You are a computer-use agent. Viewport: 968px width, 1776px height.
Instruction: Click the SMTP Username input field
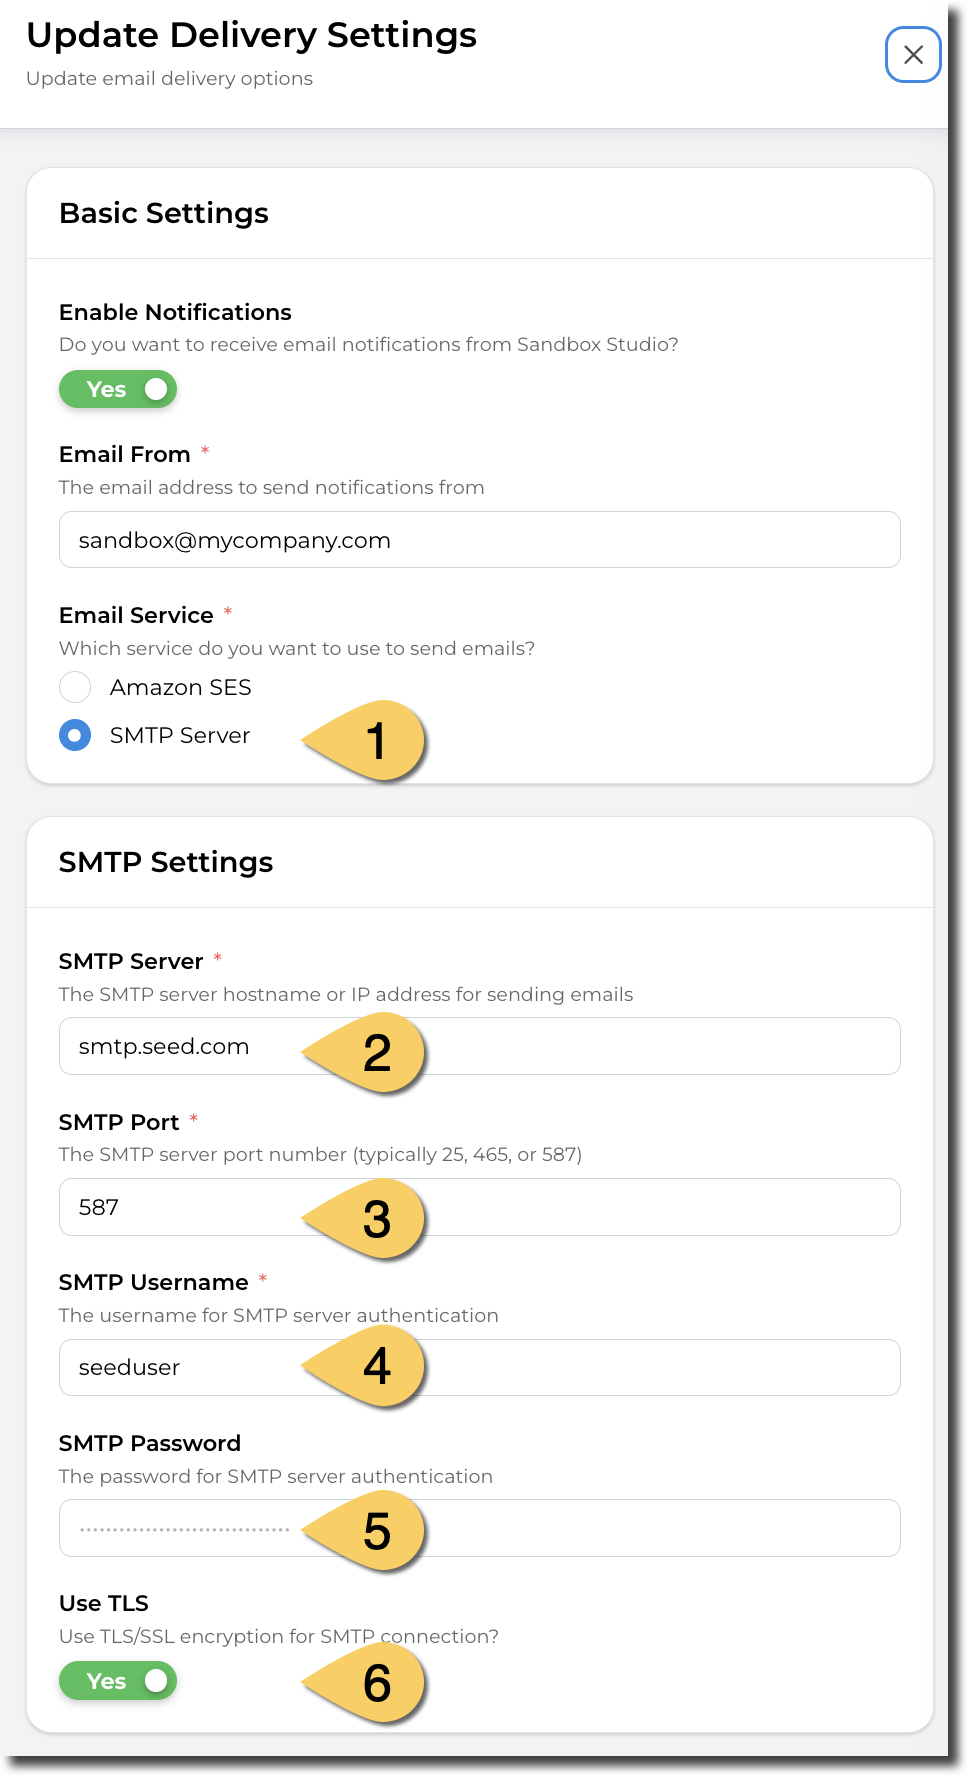480,1367
